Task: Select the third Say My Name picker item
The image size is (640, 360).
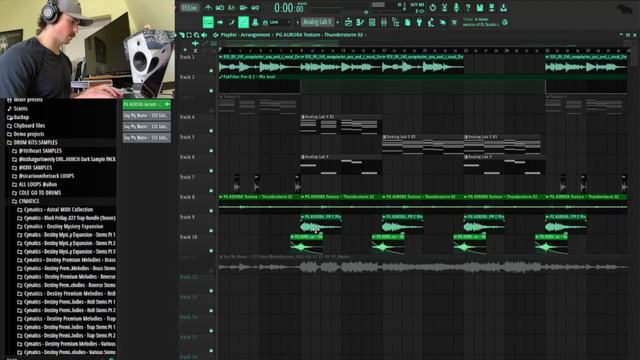Action: point(147,138)
